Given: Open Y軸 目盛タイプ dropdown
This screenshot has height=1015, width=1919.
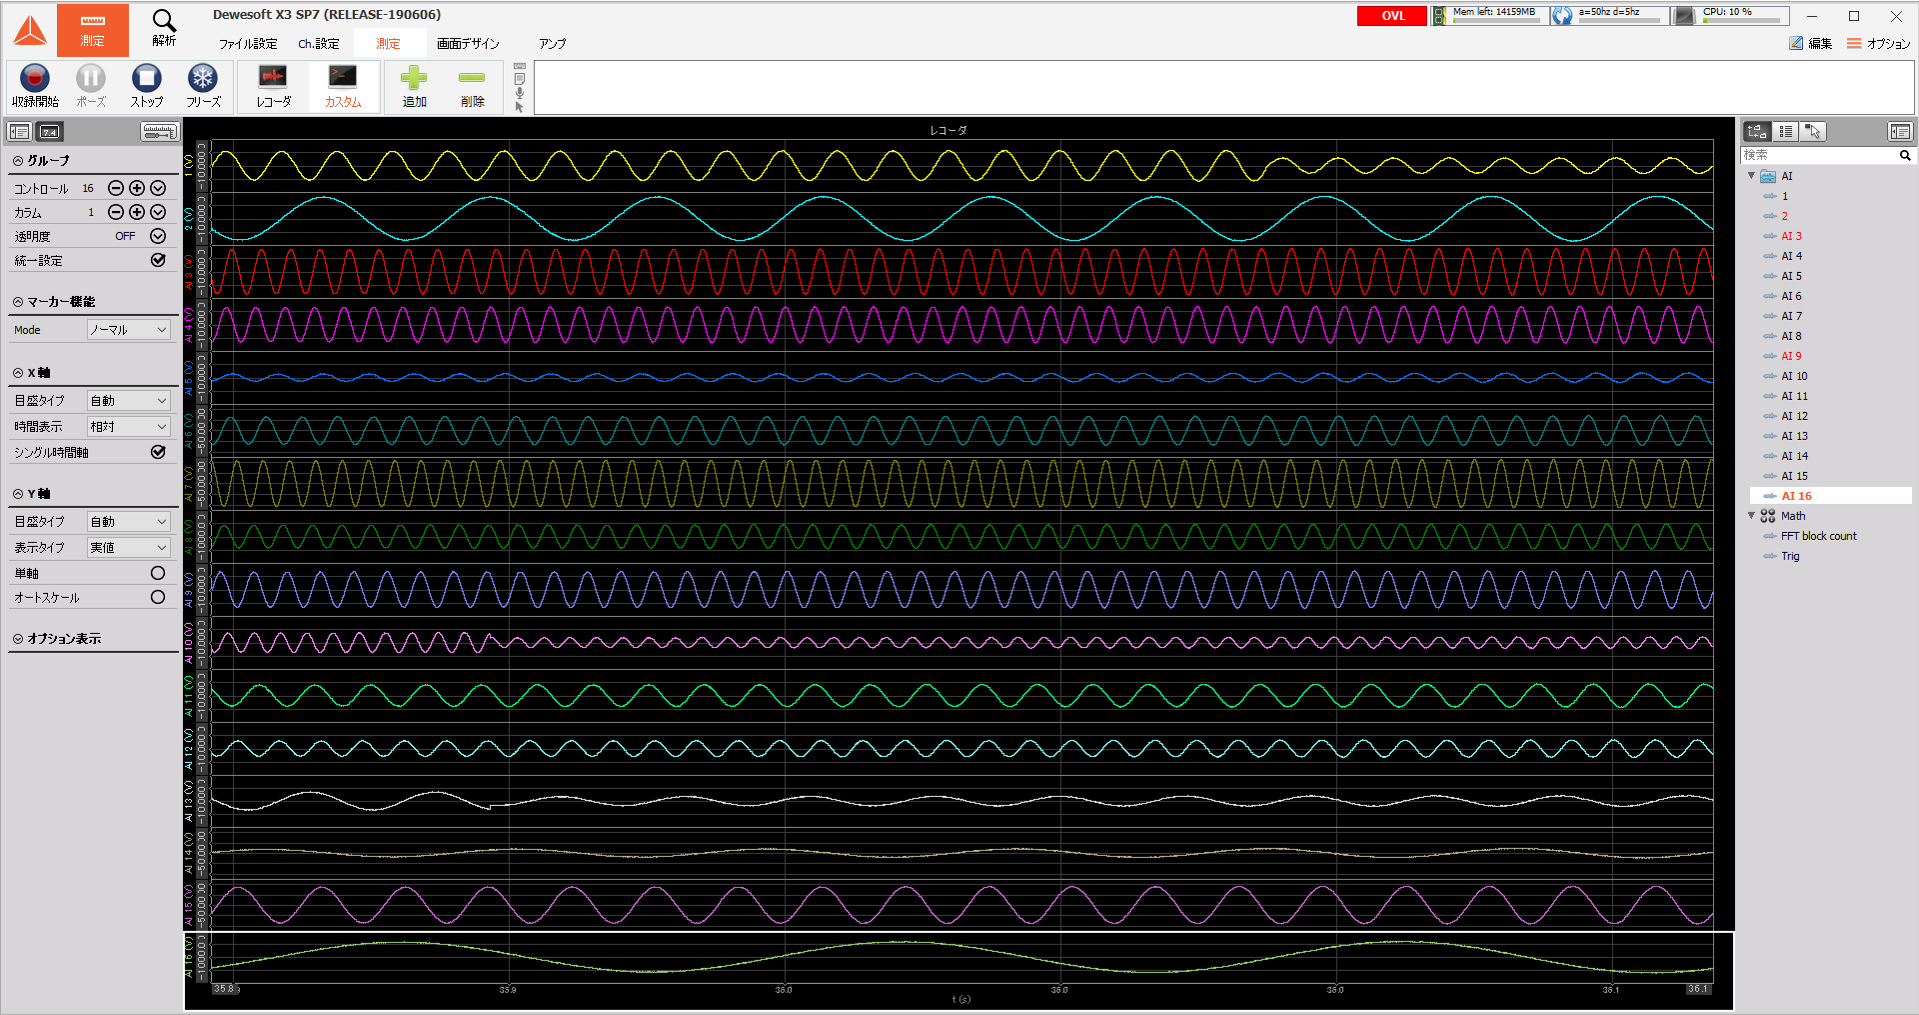Looking at the screenshot, I should click(129, 521).
